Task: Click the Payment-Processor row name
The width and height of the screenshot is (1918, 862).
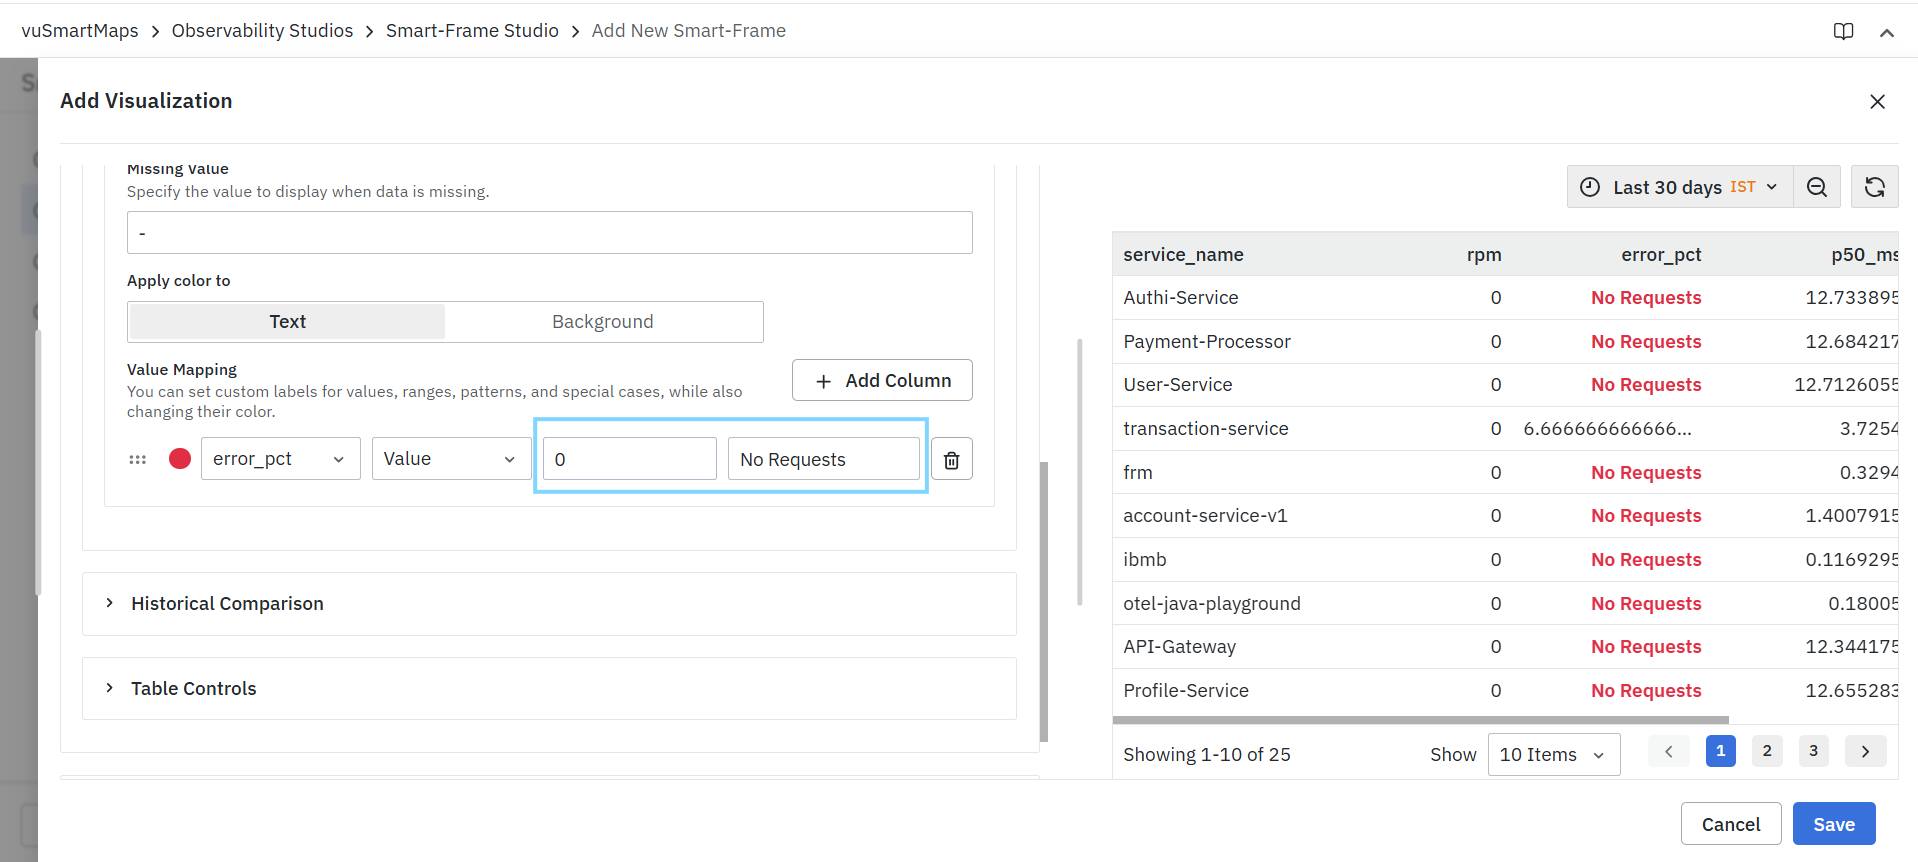Action: coord(1207,342)
